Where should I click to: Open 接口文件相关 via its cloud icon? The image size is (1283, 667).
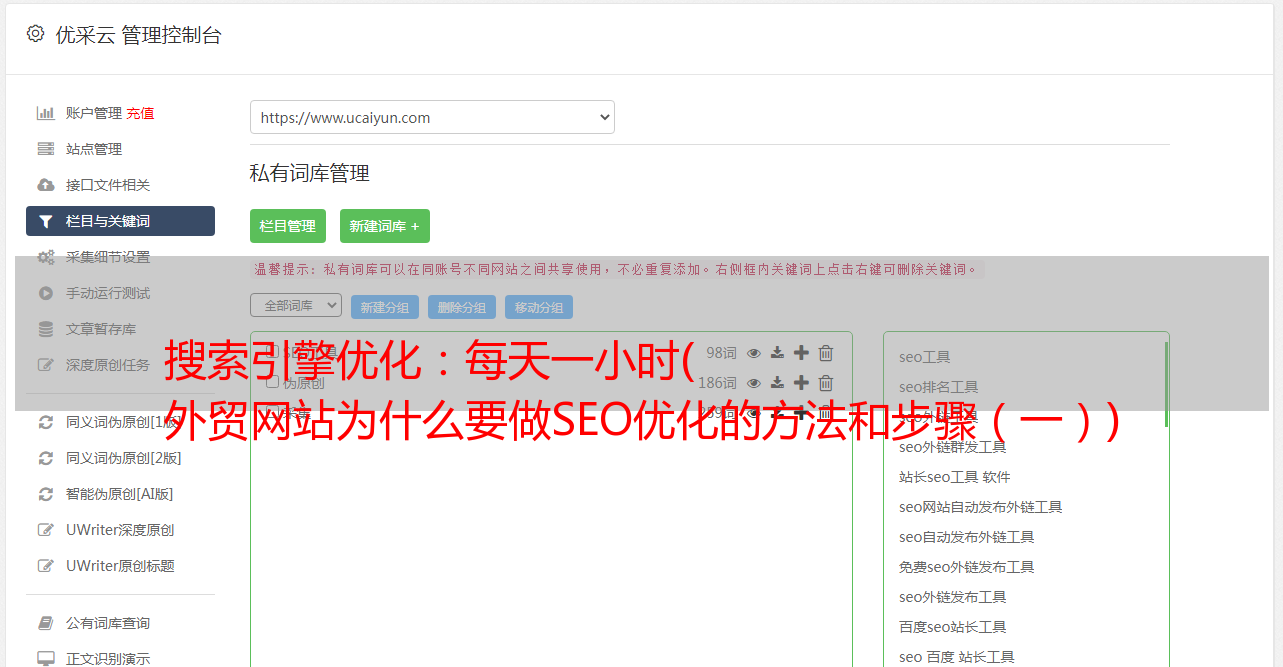tap(46, 185)
